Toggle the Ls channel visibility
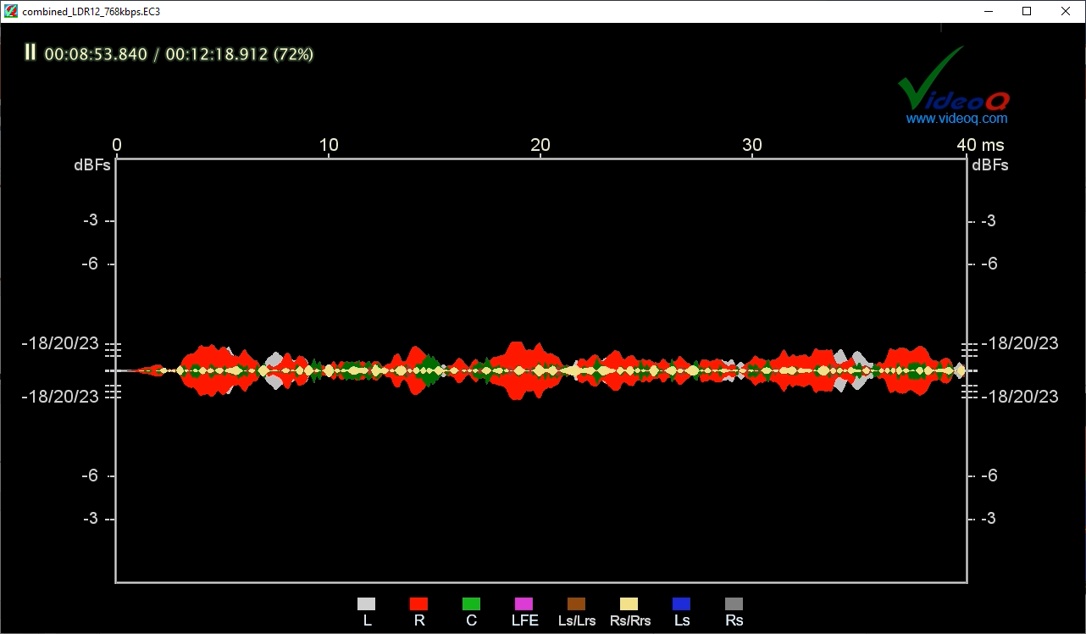Viewport: 1086px width, 634px height. tap(681, 604)
